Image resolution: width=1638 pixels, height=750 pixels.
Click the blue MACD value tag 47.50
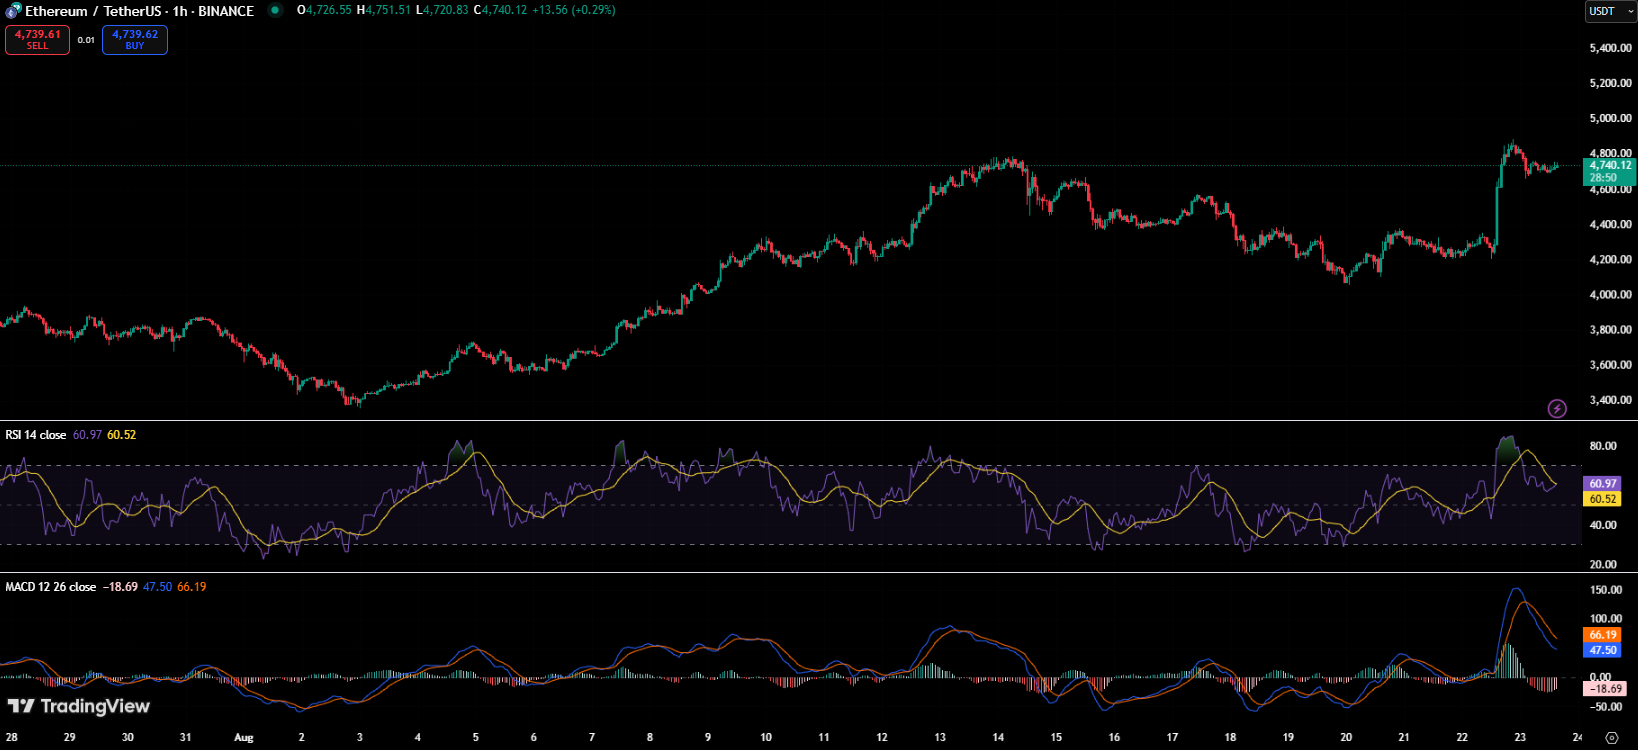point(1603,650)
